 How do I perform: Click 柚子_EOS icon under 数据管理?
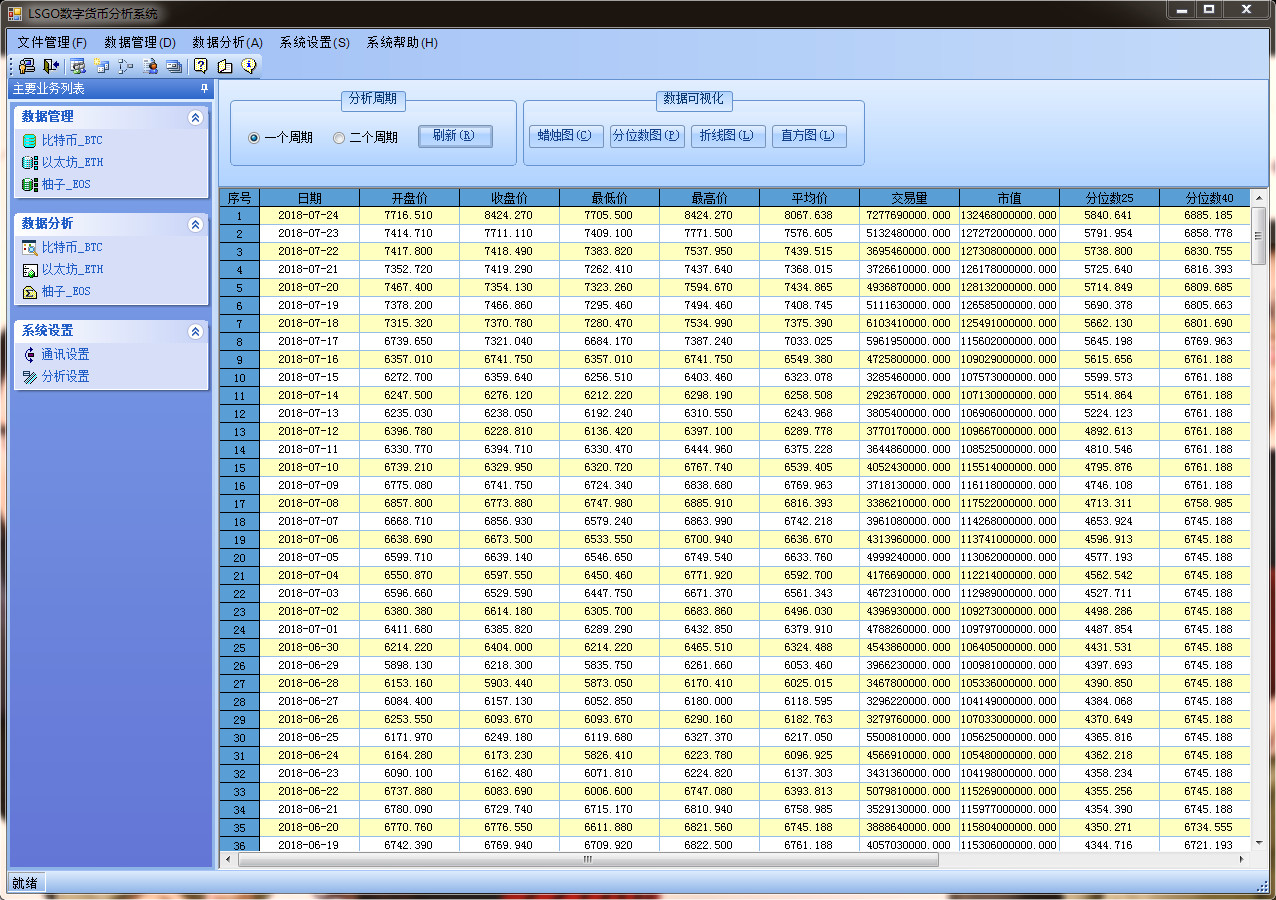[x=29, y=184]
